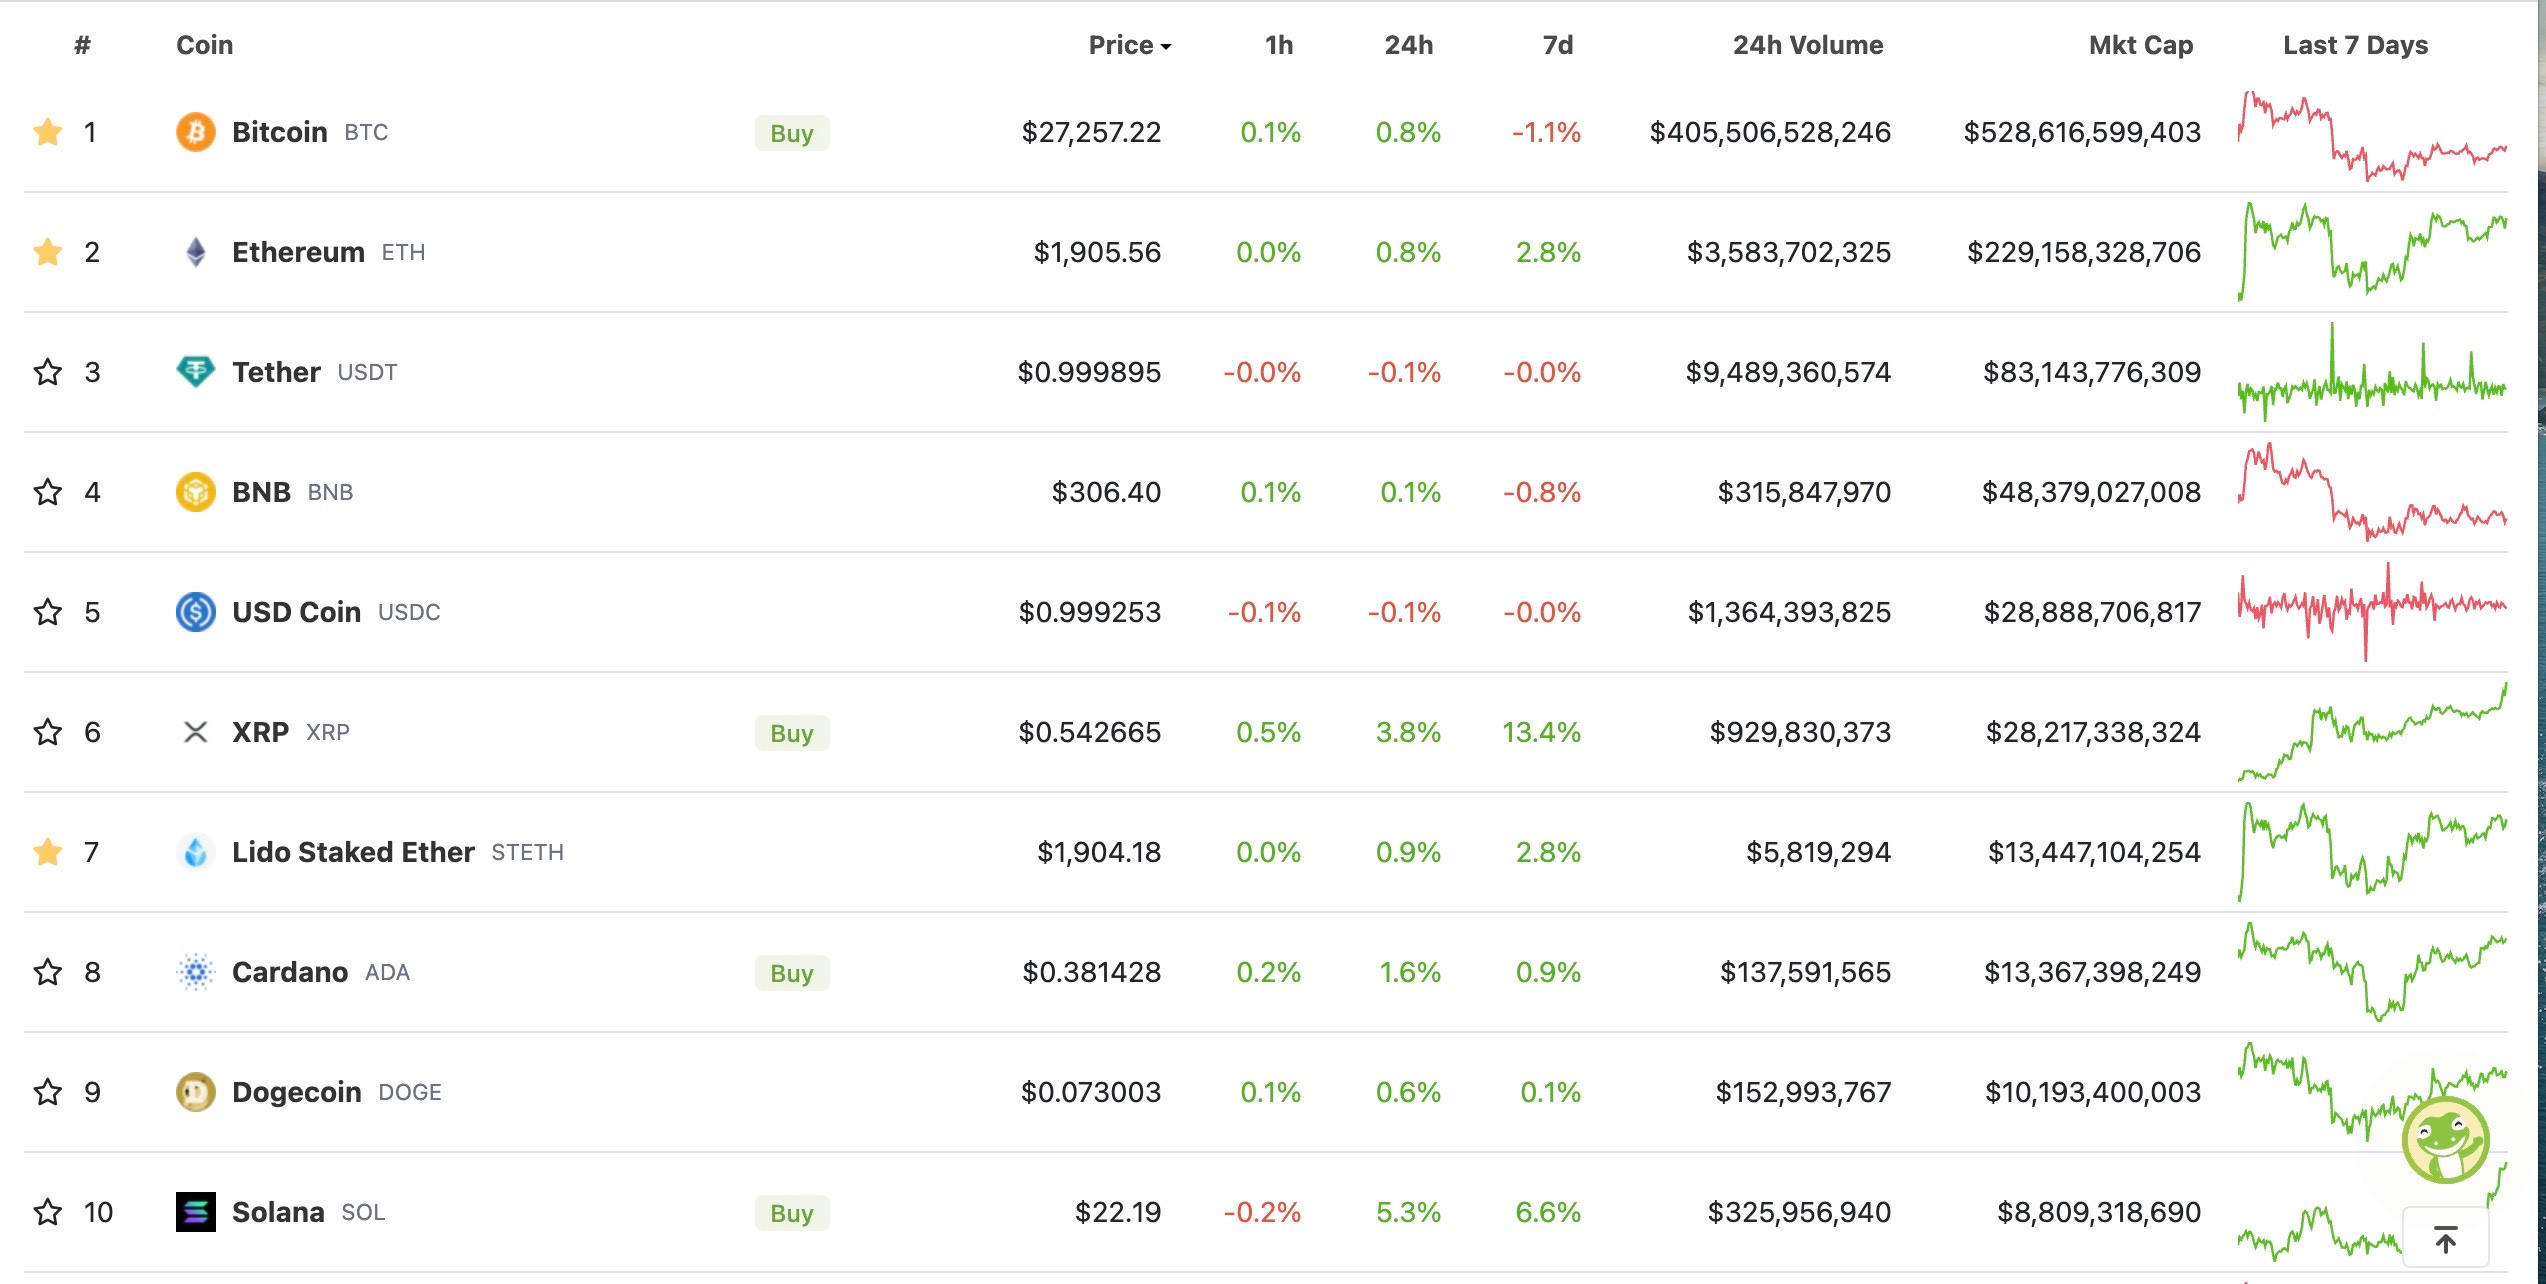Viewport: 2546px width, 1284px height.
Task: Open the Ethereum coin page link
Action: (298, 252)
